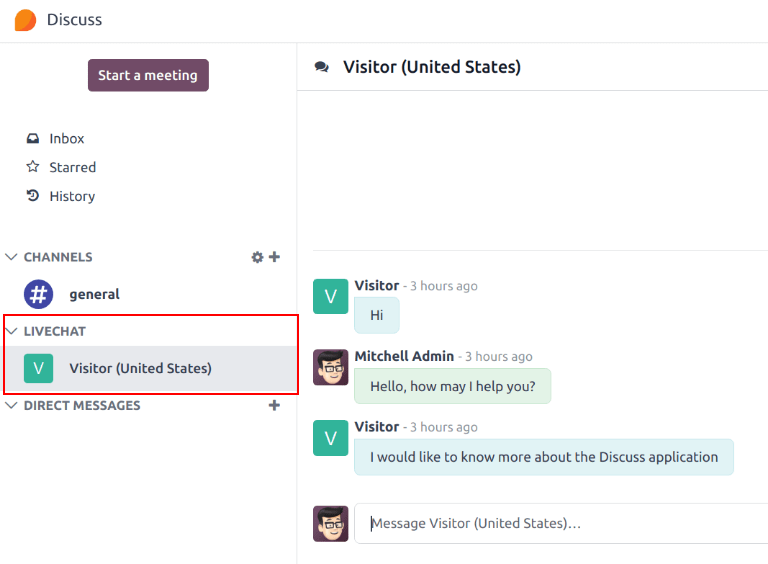Click the Starred star icon
Screen dimensions: 768x564
coord(33,167)
